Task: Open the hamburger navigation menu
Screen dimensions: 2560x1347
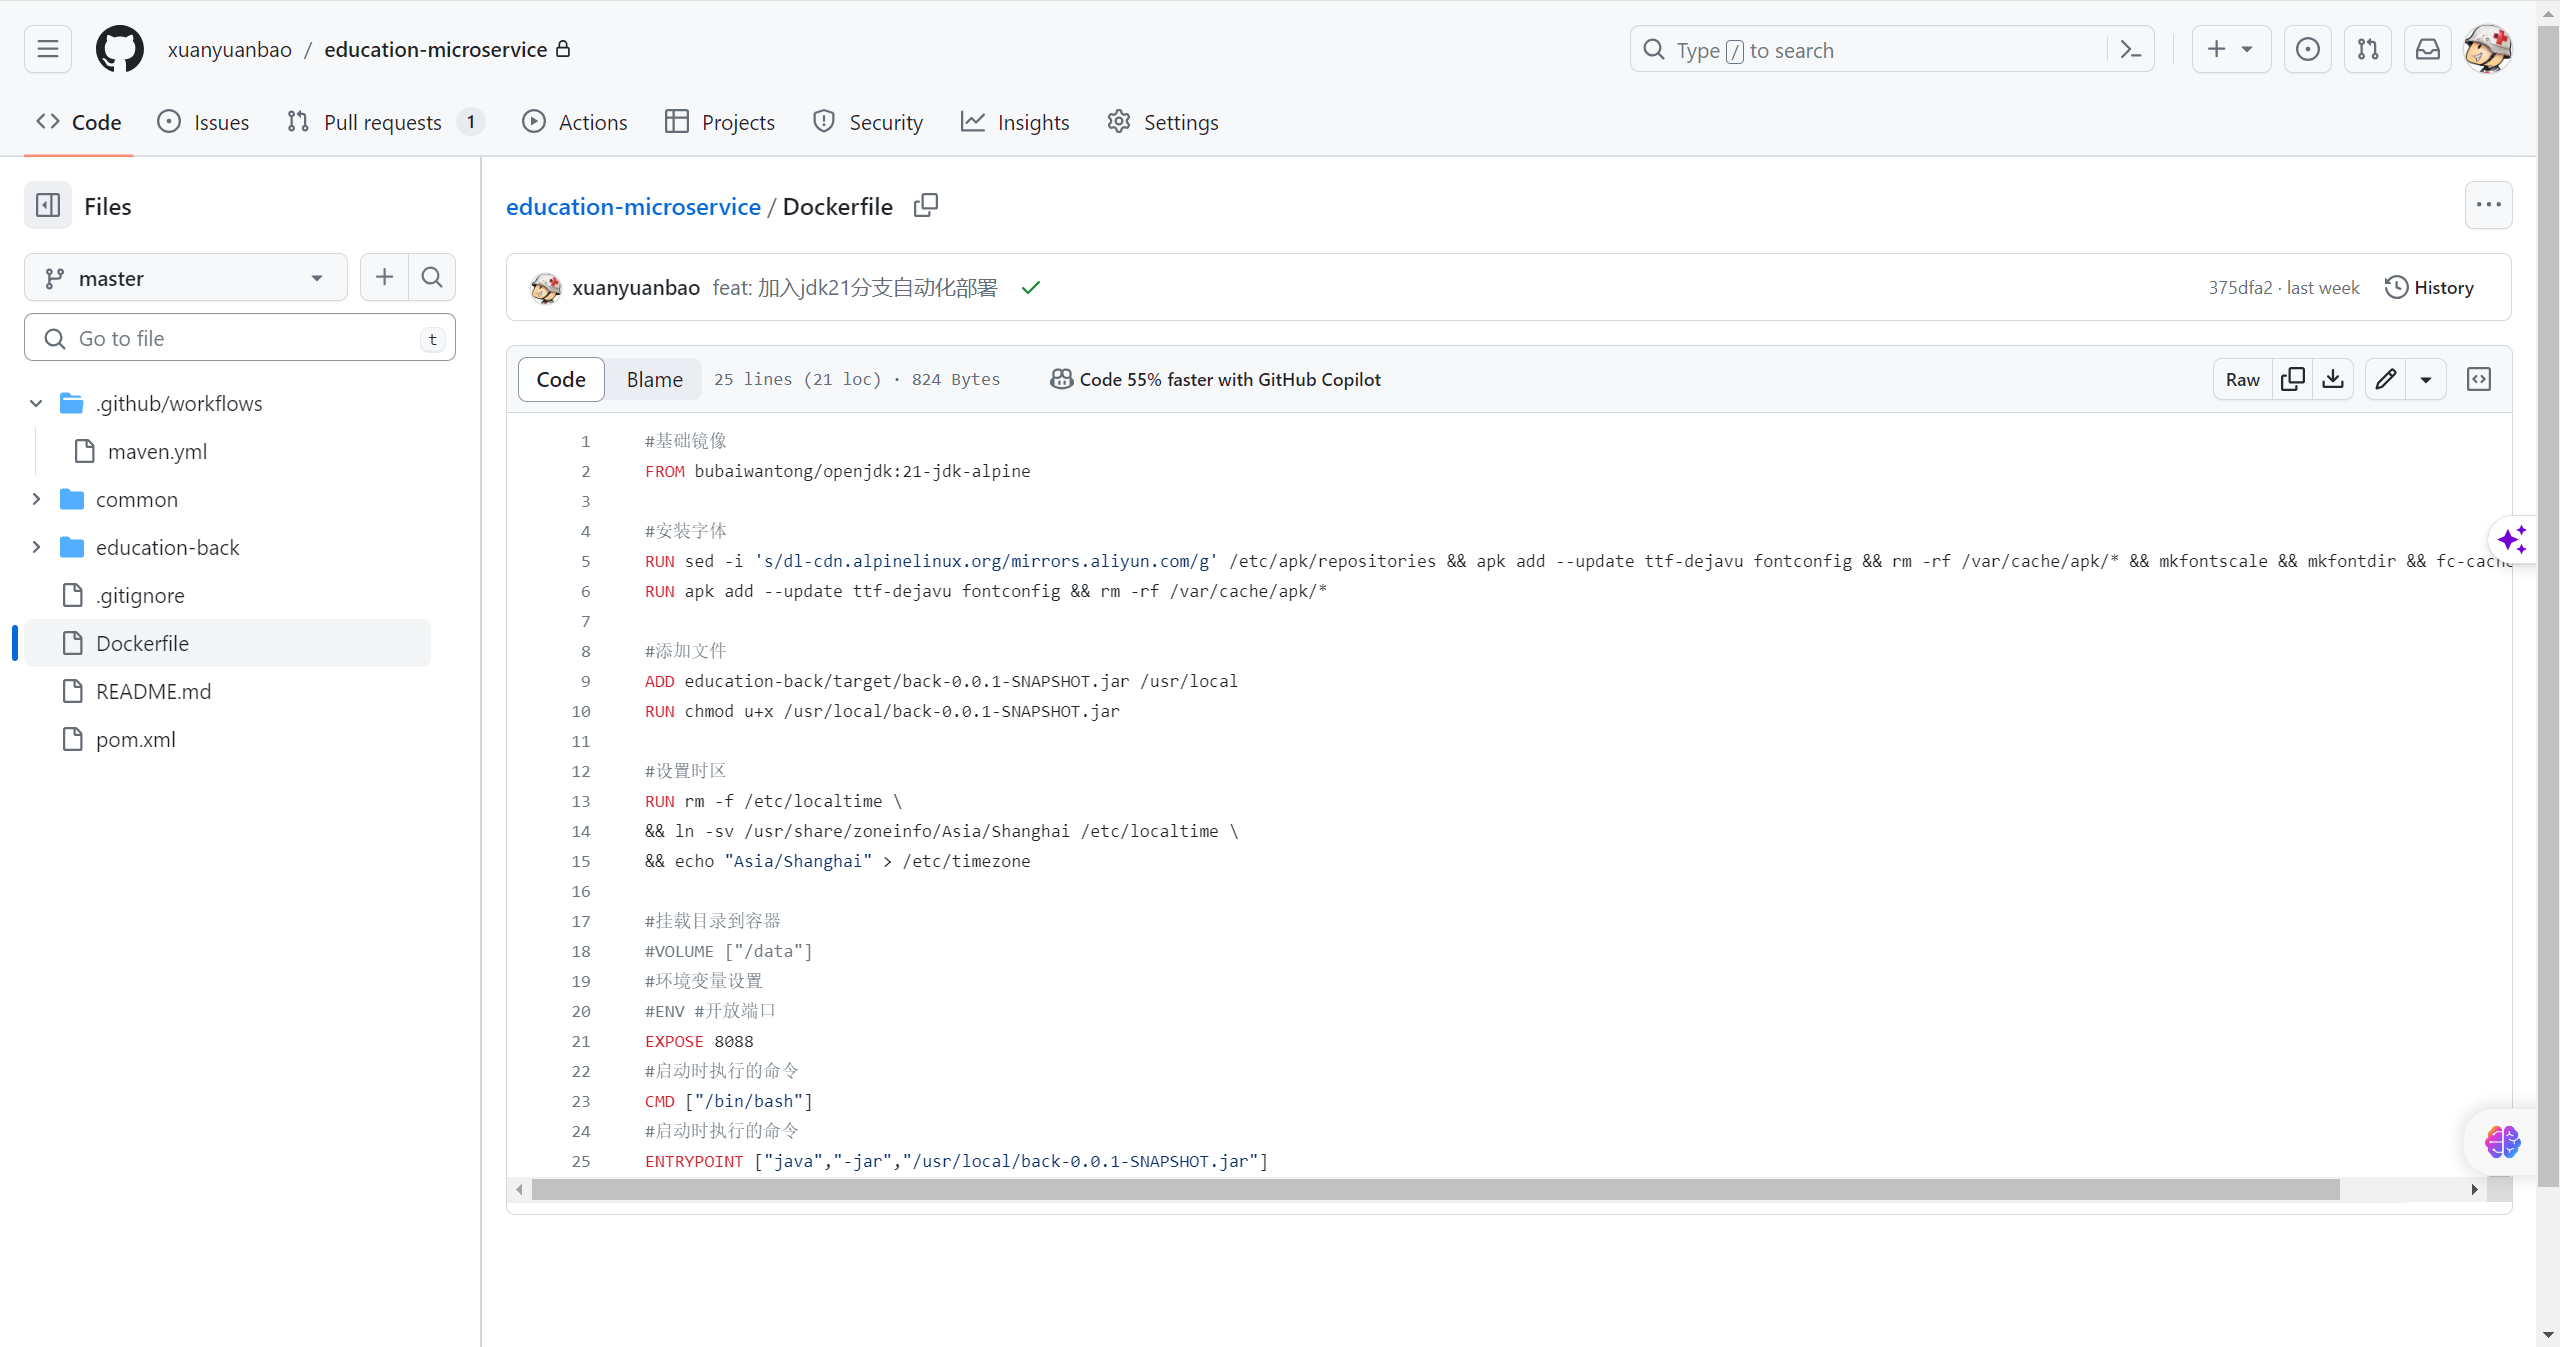Action: [x=47, y=49]
